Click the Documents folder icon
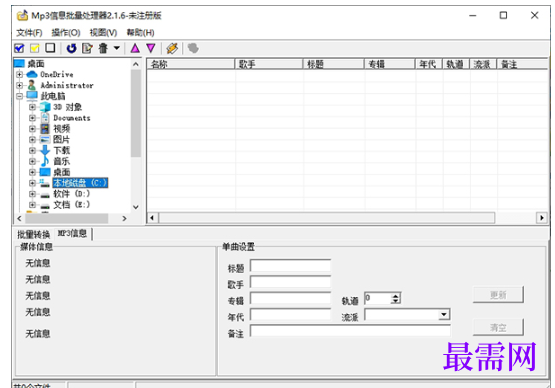This screenshot has height=388, width=555. pyautogui.click(x=45, y=118)
